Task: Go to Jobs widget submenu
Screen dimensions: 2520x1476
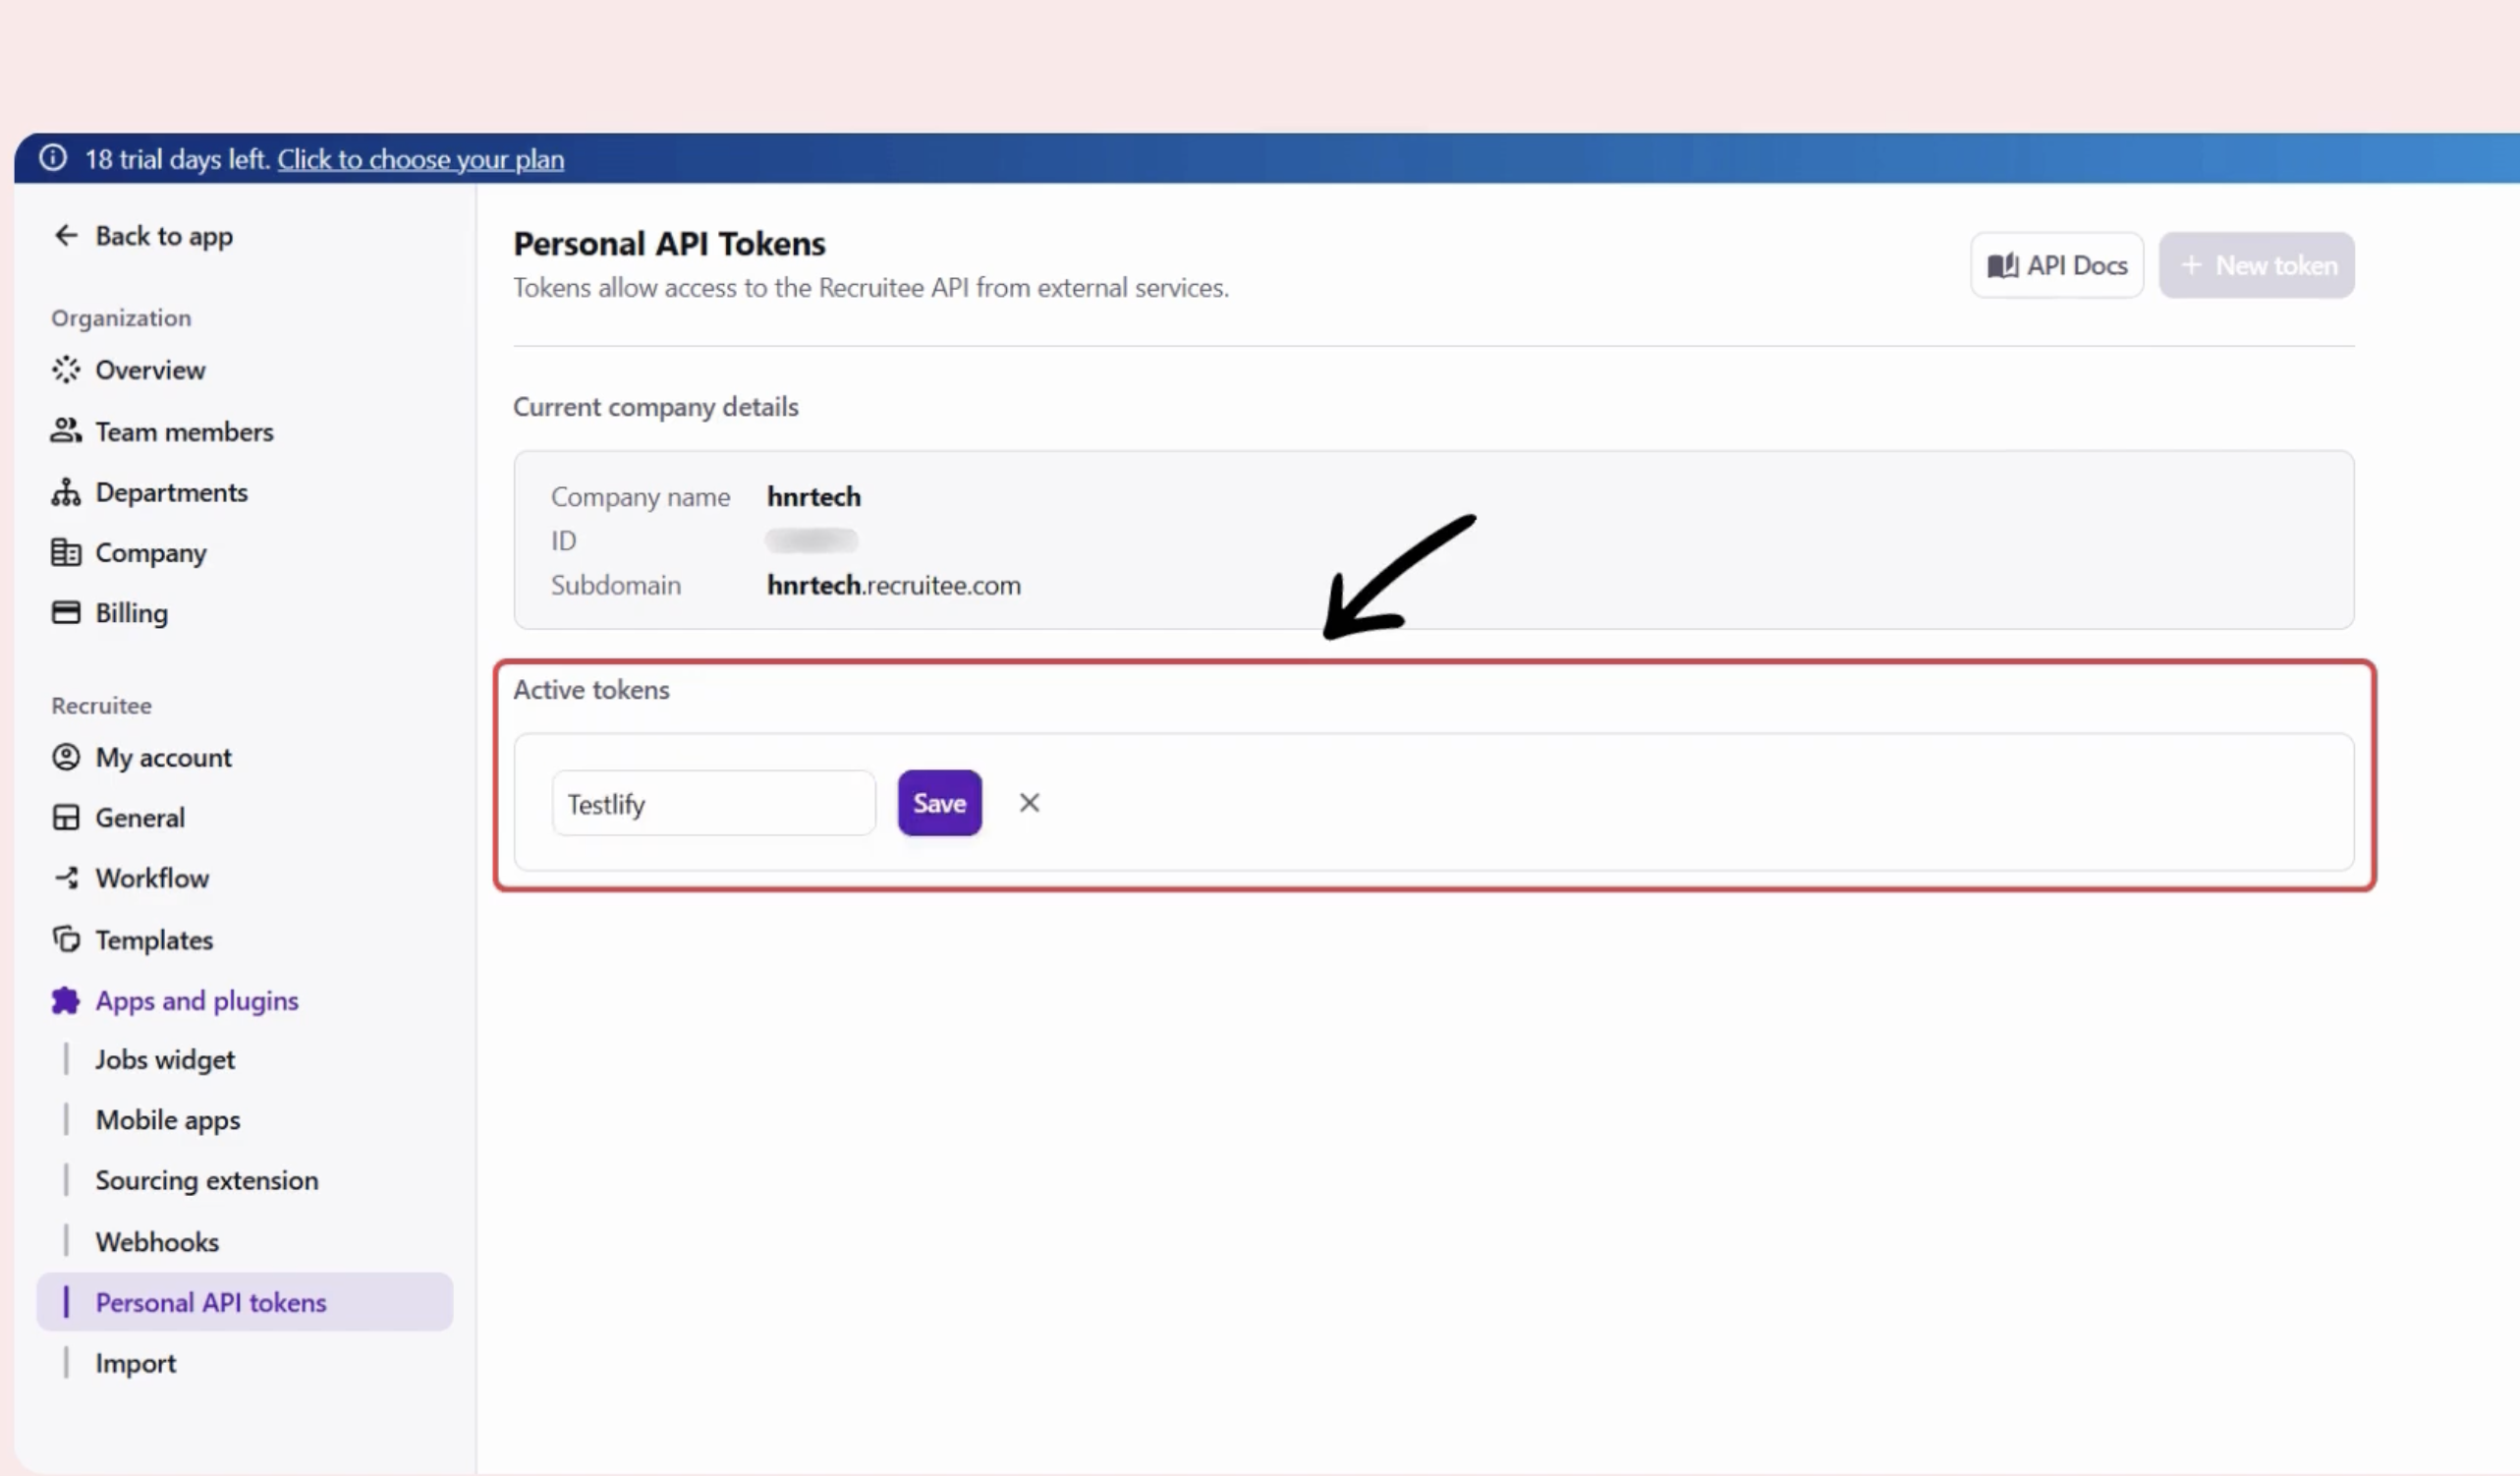Action: click(165, 1060)
